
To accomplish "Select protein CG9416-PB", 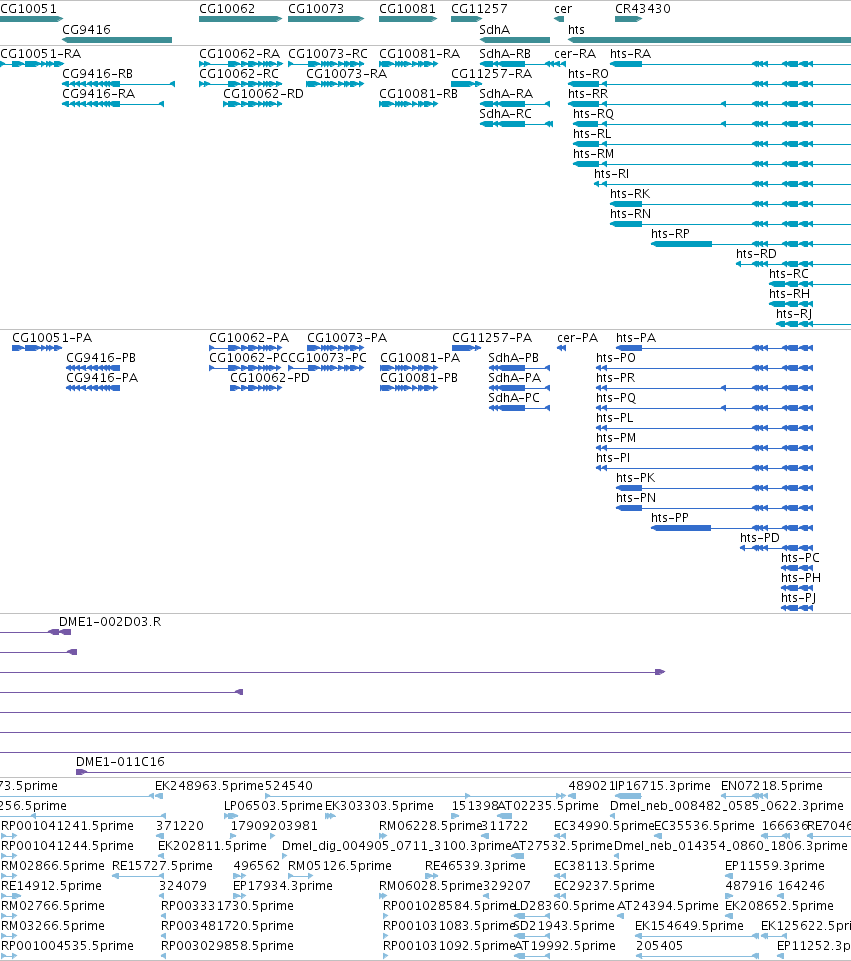I will (x=93, y=368).
